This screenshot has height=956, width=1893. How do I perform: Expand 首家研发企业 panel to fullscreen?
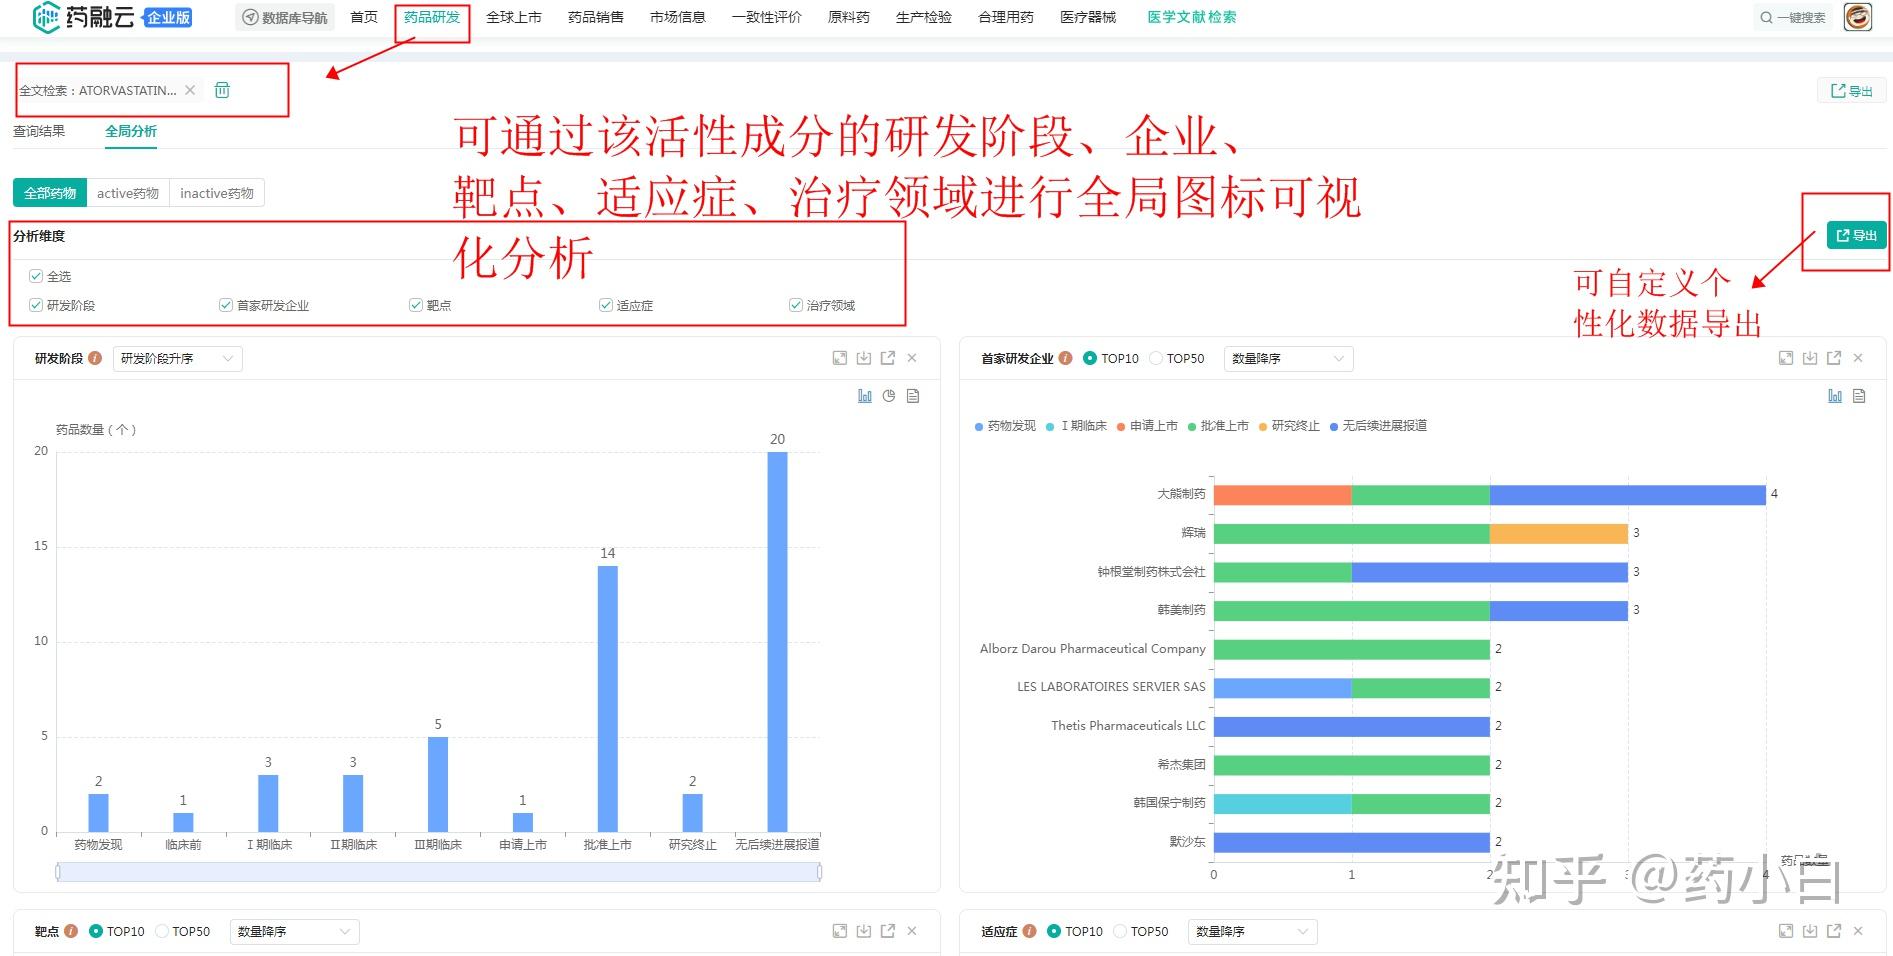pyautogui.click(x=1785, y=357)
